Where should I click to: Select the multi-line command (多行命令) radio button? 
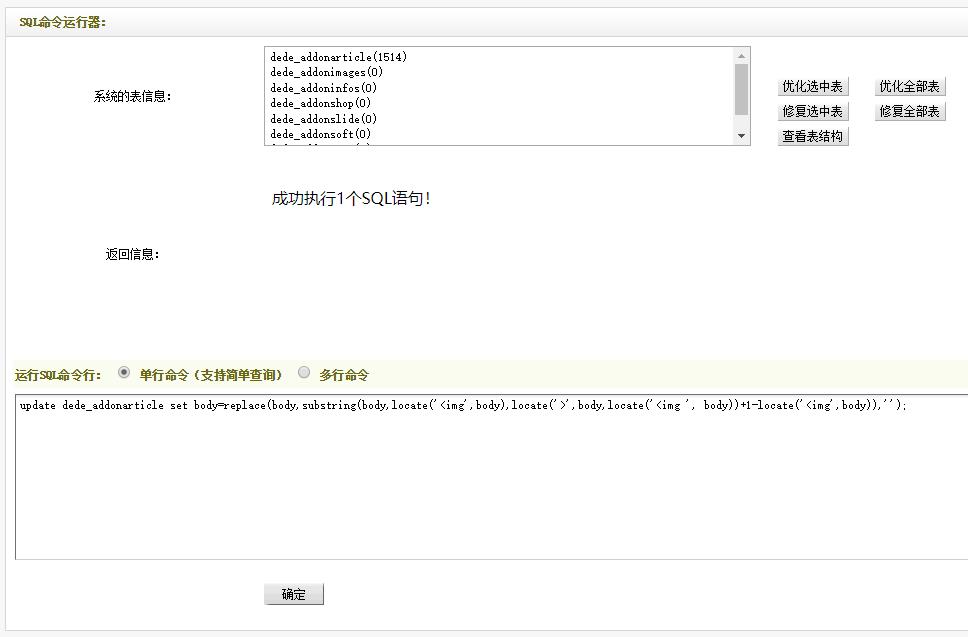(x=304, y=372)
